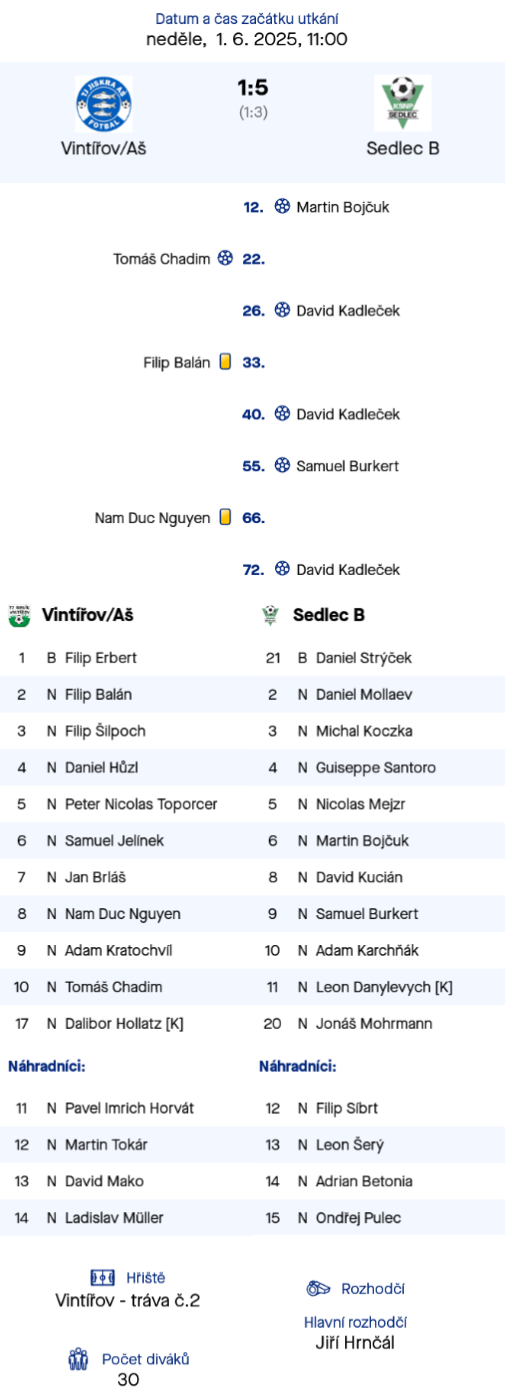Click yellow card icon next to Nam Duc Nguyen
This screenshot has width=505, height=1398.
point(225,517)
